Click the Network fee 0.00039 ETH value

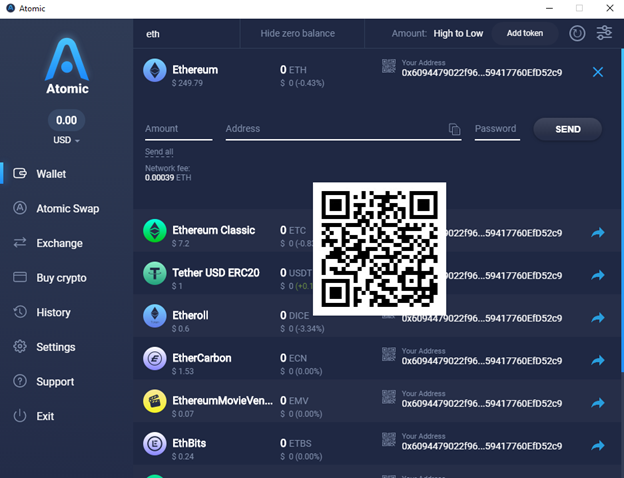(x=168, y=178)
